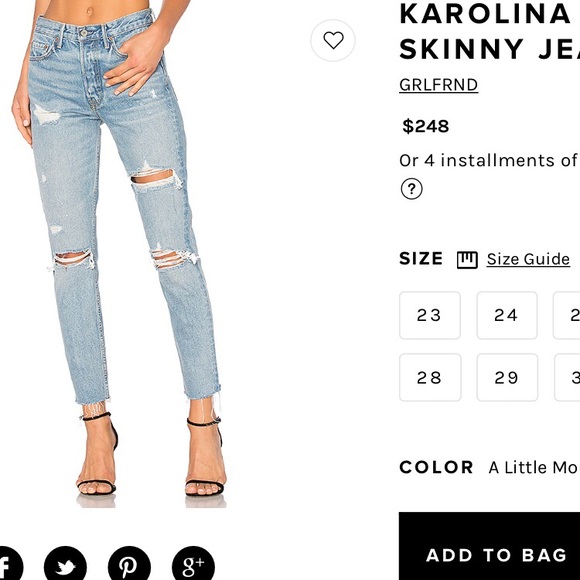Choose size 29 option

click(507, 377)
